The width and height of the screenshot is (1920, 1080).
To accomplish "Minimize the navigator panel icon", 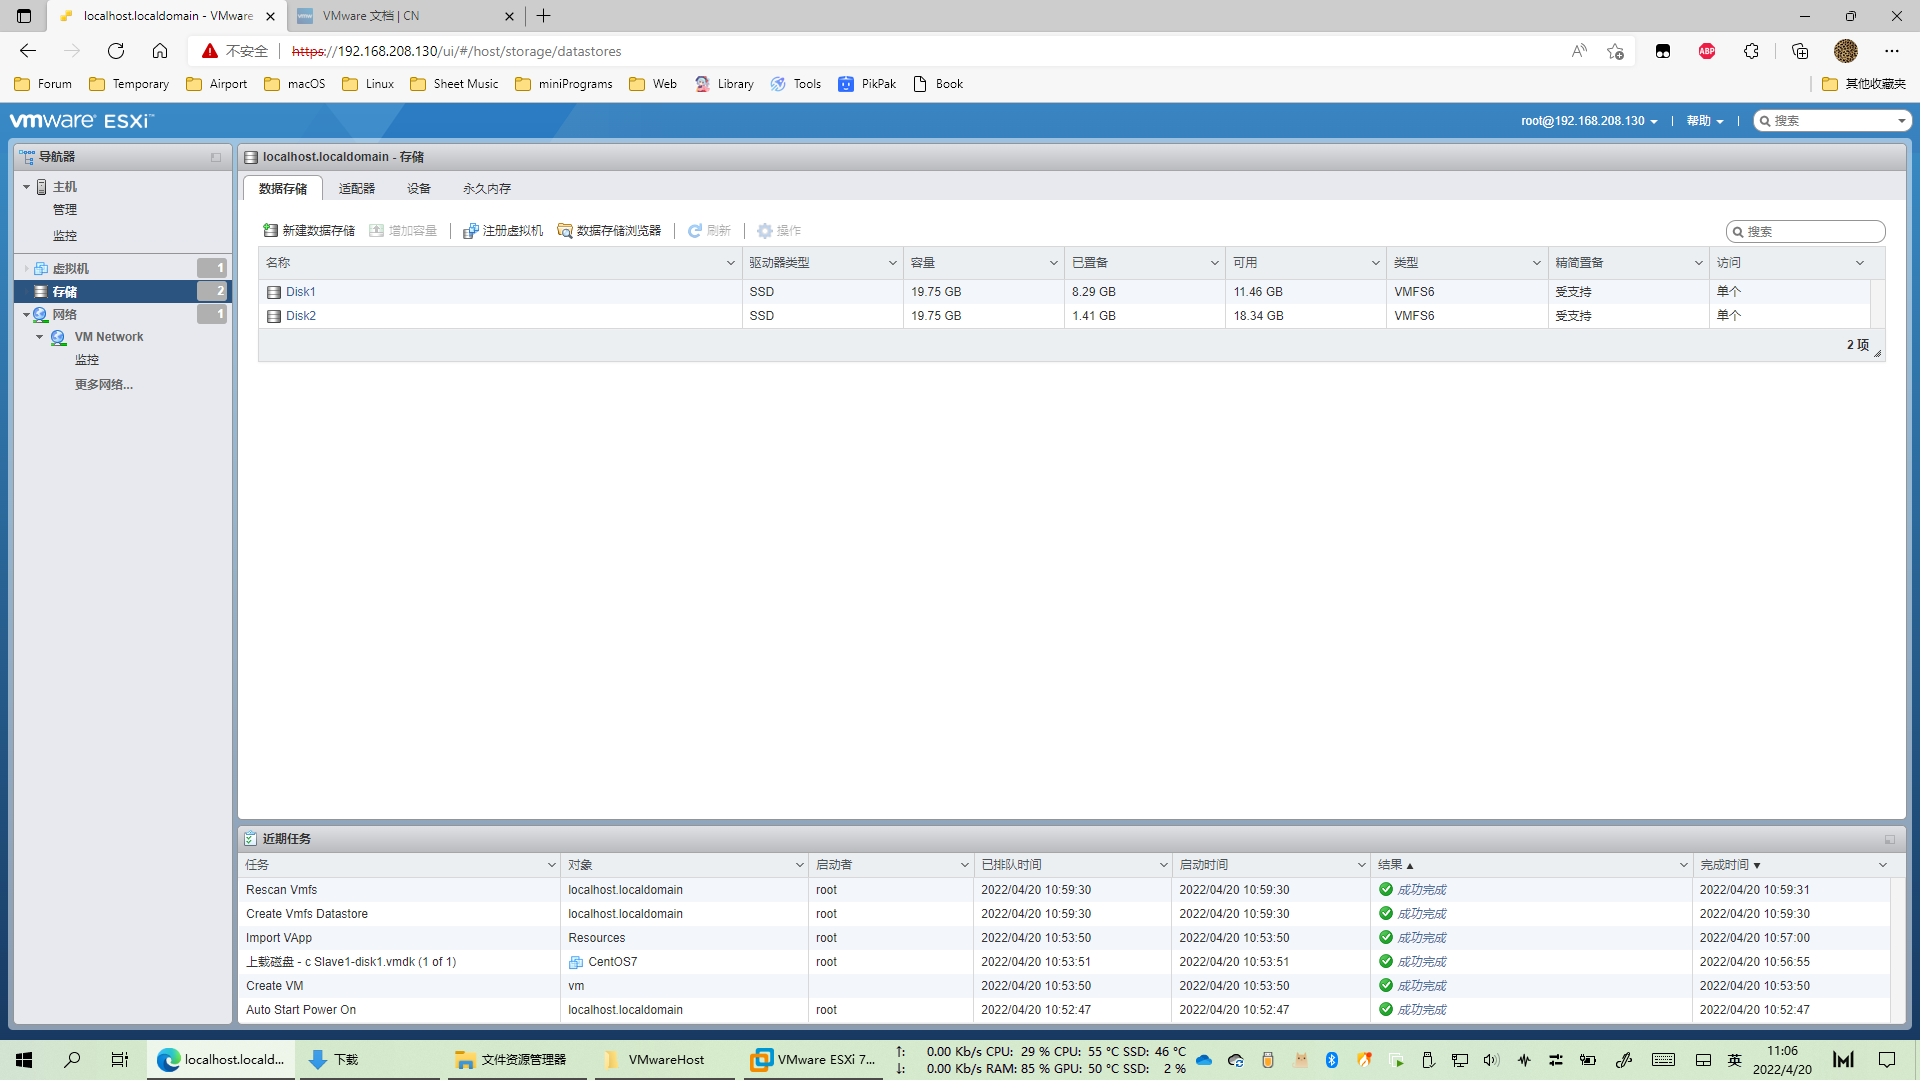I will click(216, 157).
